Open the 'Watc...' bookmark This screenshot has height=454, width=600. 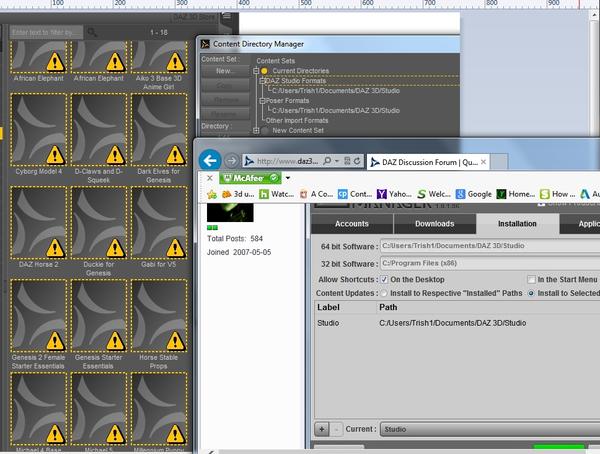click(276, 194)
